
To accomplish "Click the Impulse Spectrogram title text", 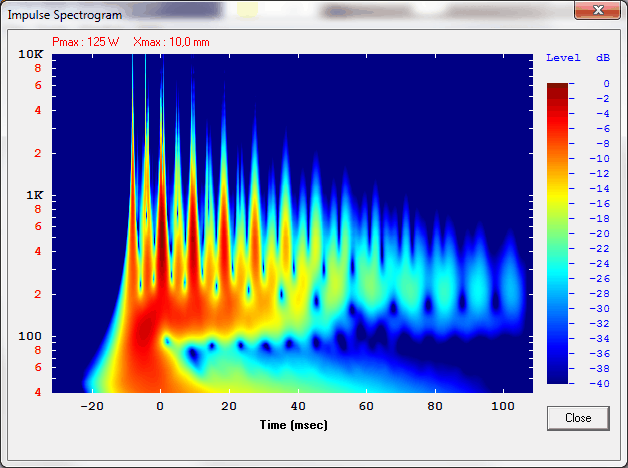I will (x=65, y=15).
